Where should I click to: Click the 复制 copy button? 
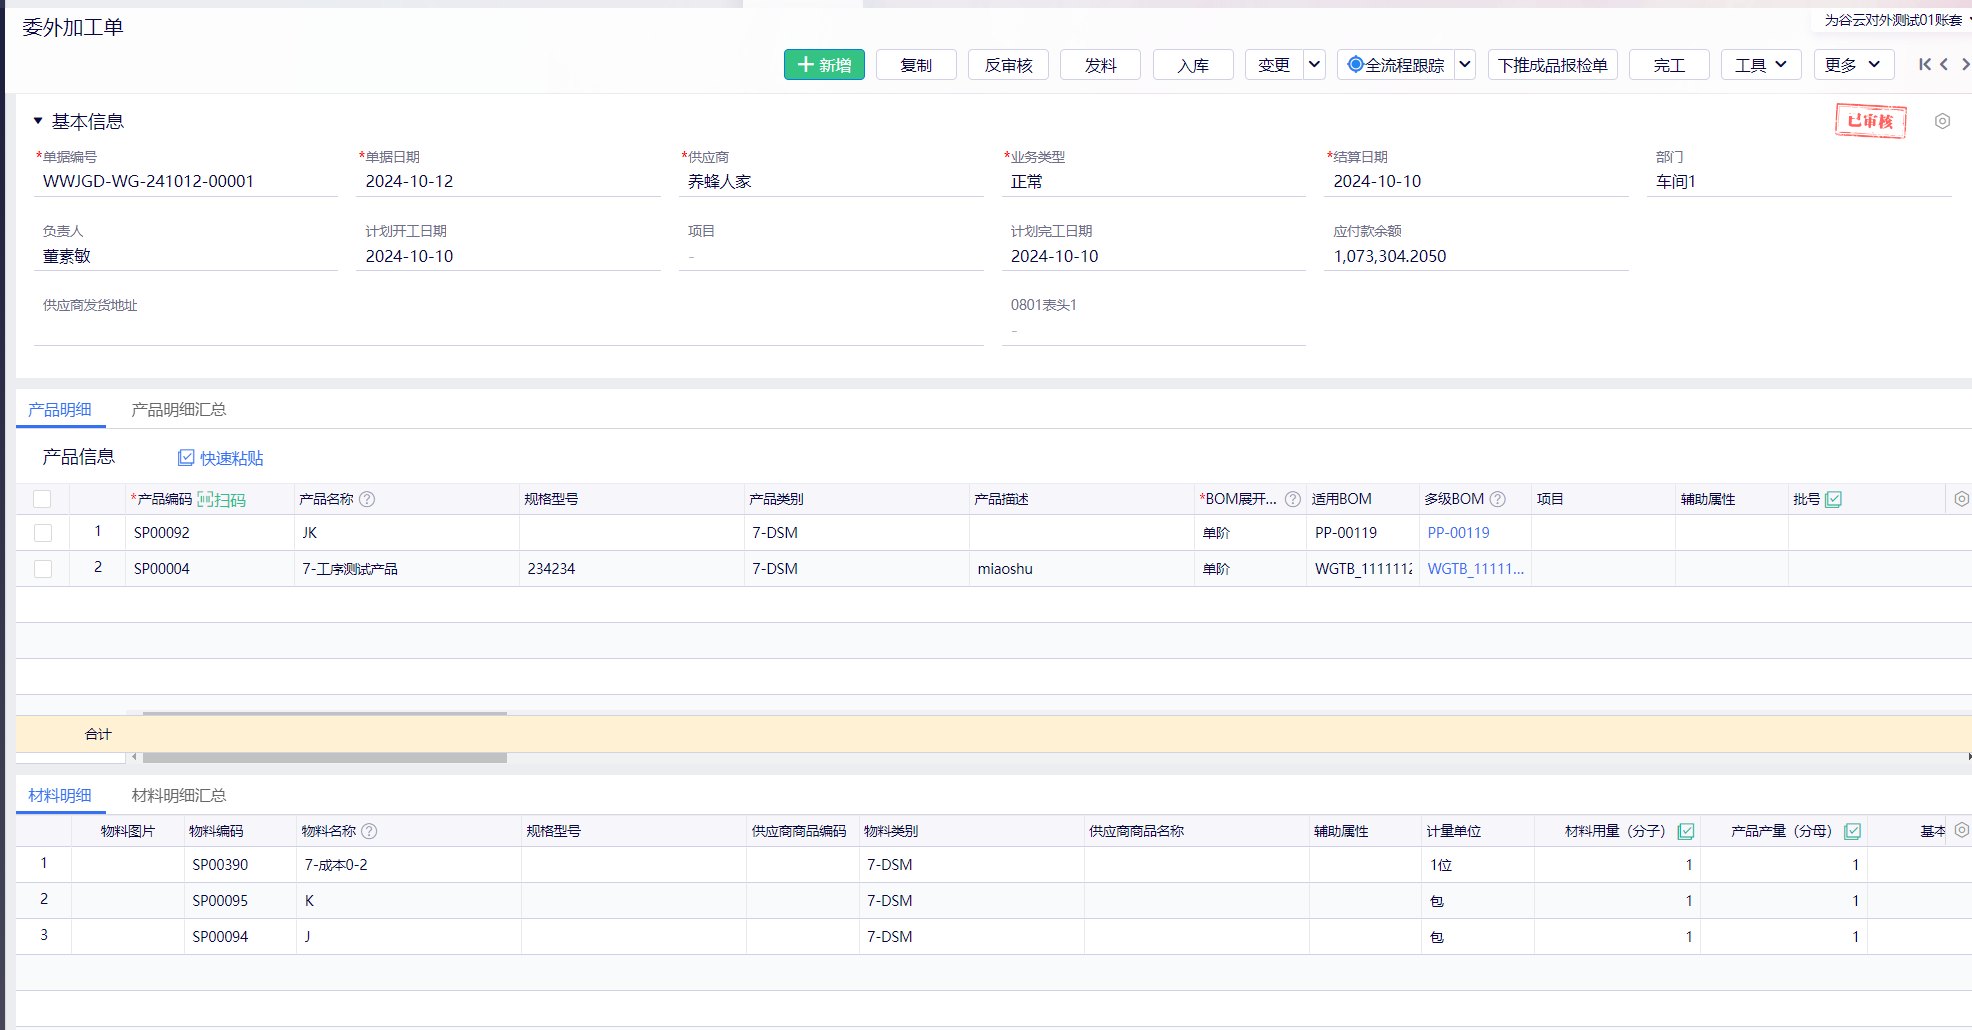pyautogui.click(x=916, y=65)
